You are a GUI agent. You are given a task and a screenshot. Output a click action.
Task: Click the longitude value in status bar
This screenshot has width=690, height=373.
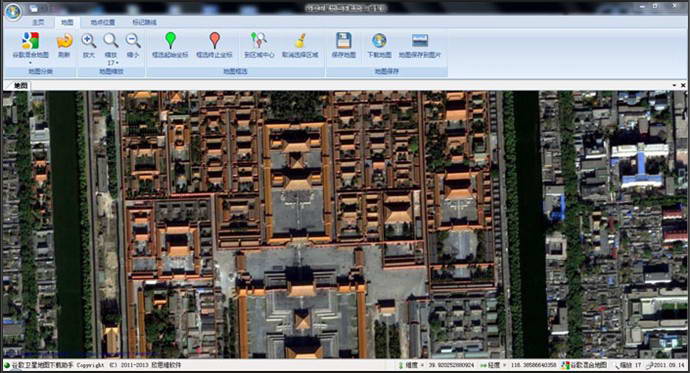(x=533, y=365)
